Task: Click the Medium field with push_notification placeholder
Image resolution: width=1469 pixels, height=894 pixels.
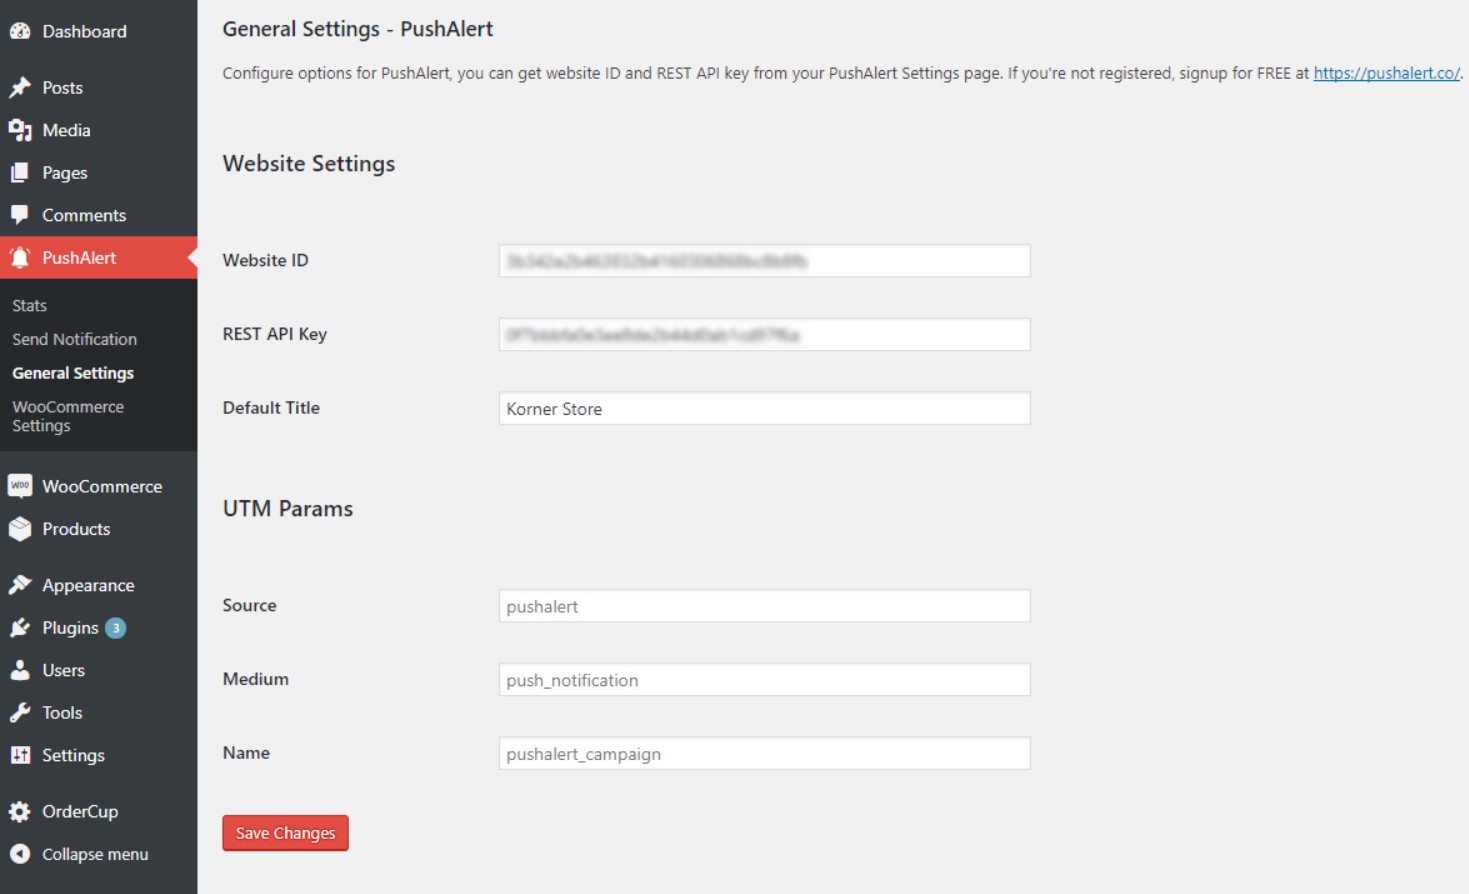Action: 764,679
